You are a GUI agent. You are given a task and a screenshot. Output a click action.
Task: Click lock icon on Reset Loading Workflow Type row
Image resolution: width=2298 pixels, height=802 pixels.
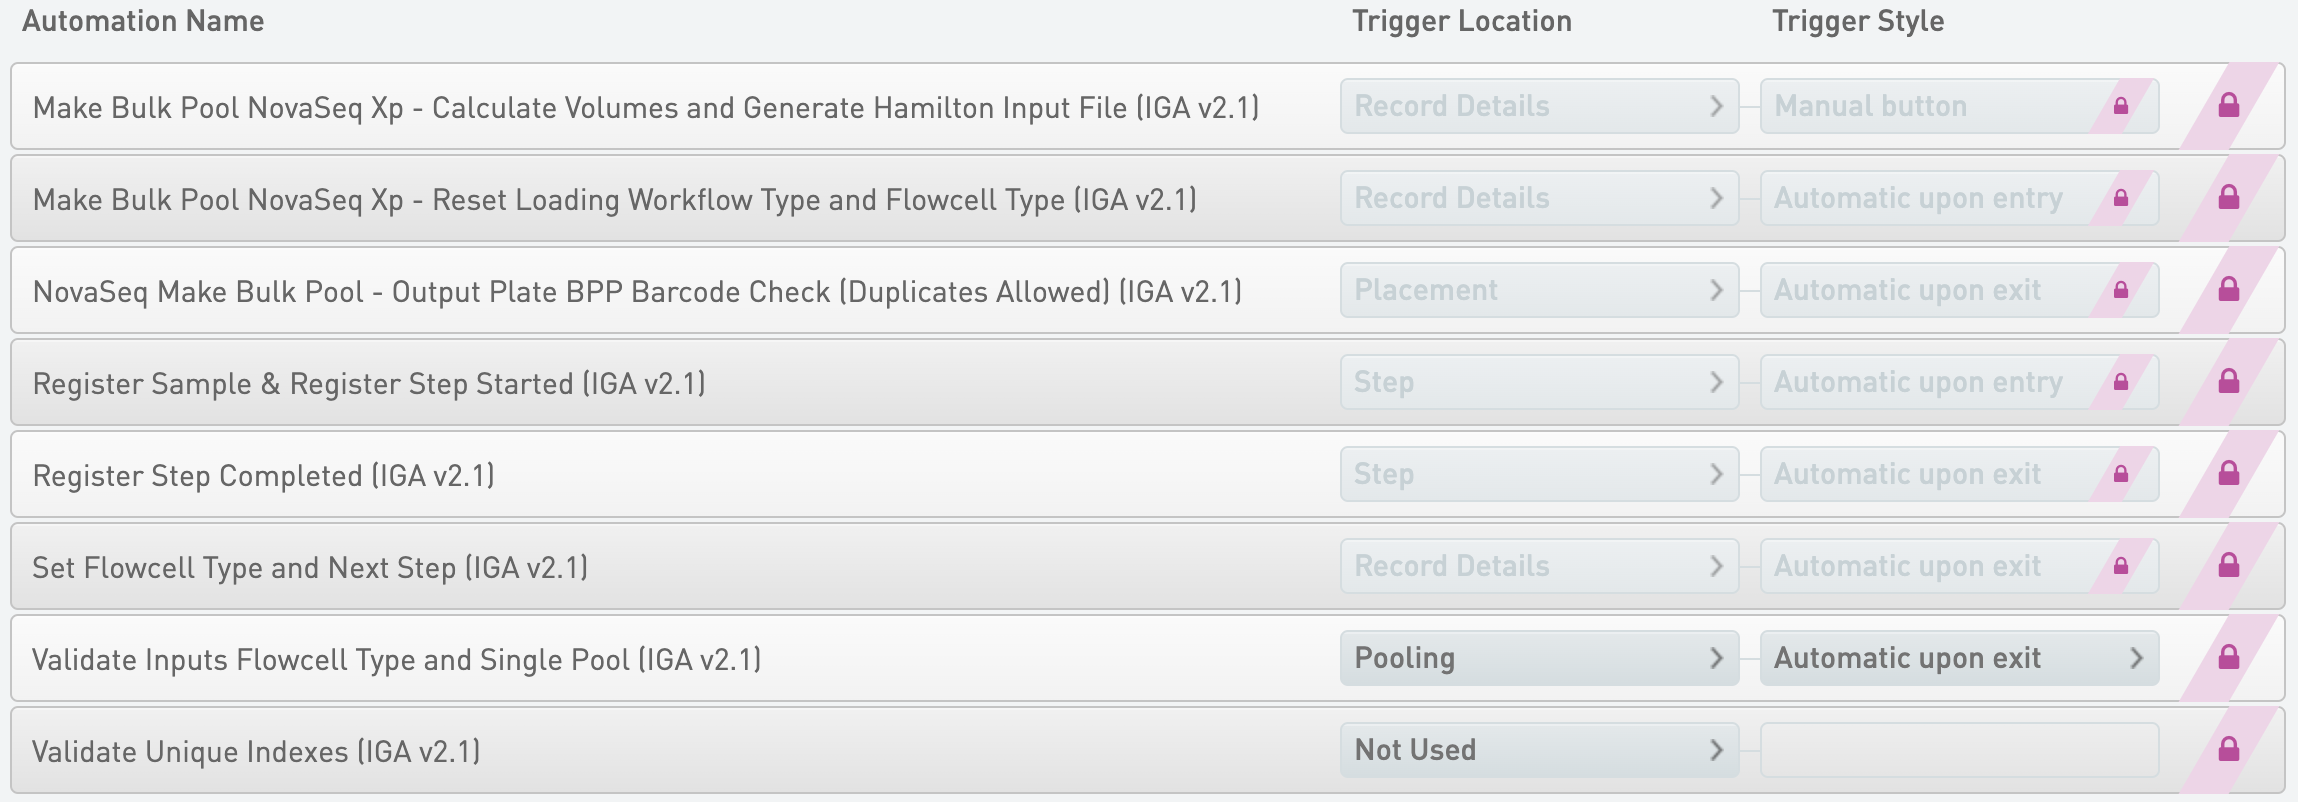click(2229, 198)
